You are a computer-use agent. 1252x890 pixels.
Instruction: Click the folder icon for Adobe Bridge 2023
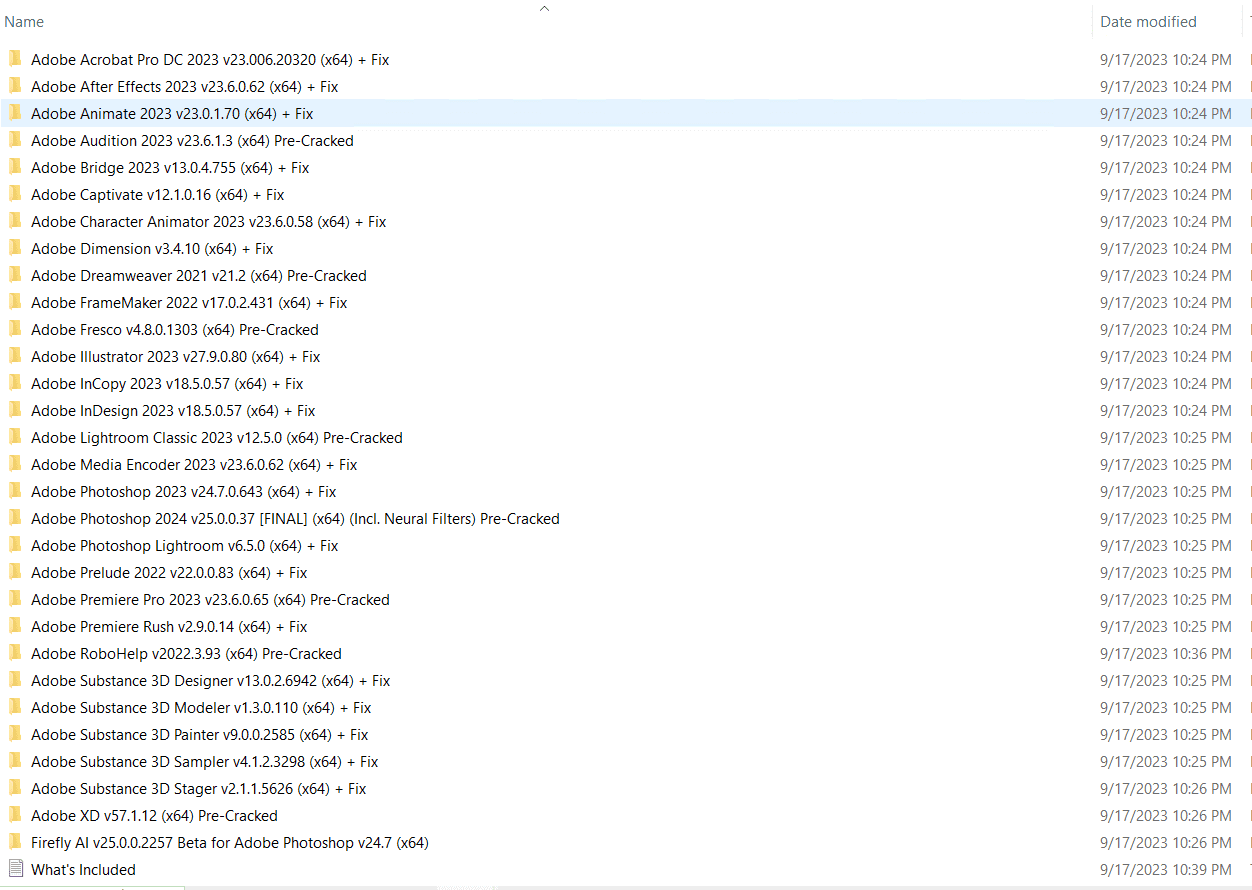click(x=15, y=167)
